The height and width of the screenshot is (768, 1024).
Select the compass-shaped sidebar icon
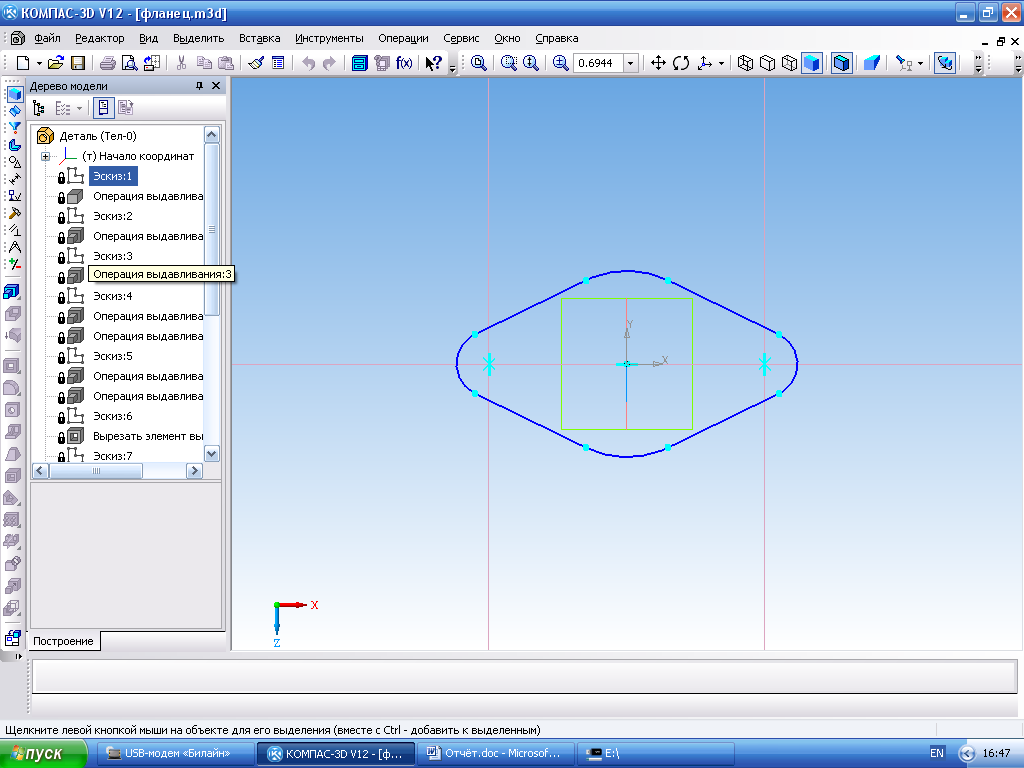click(x=14, y=247)
